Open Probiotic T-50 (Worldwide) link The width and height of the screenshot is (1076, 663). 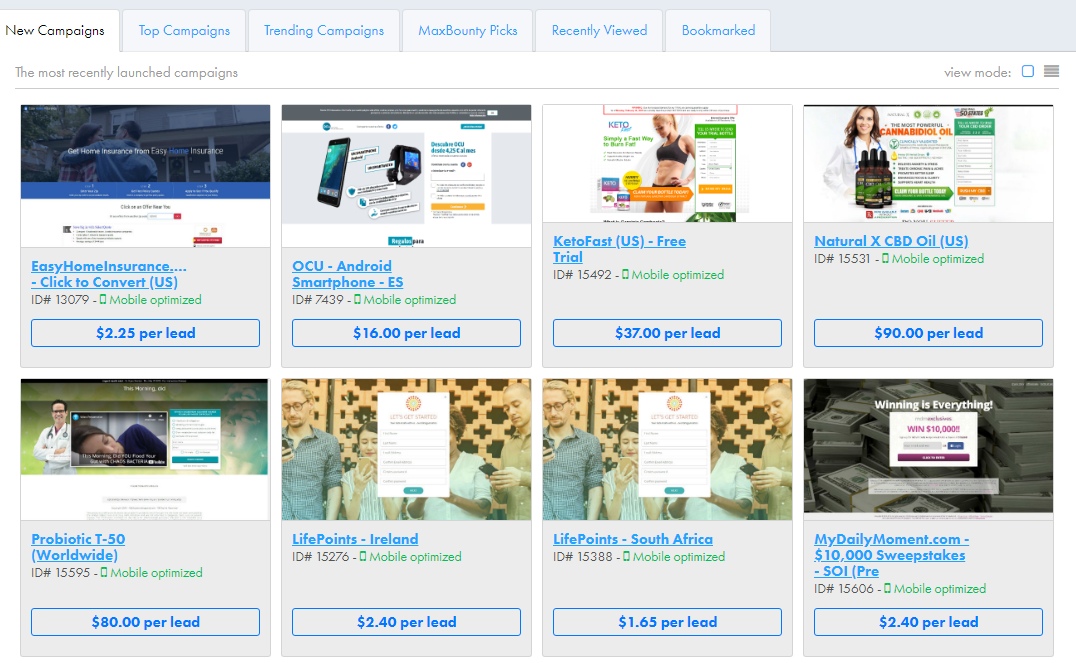[78, 547]
